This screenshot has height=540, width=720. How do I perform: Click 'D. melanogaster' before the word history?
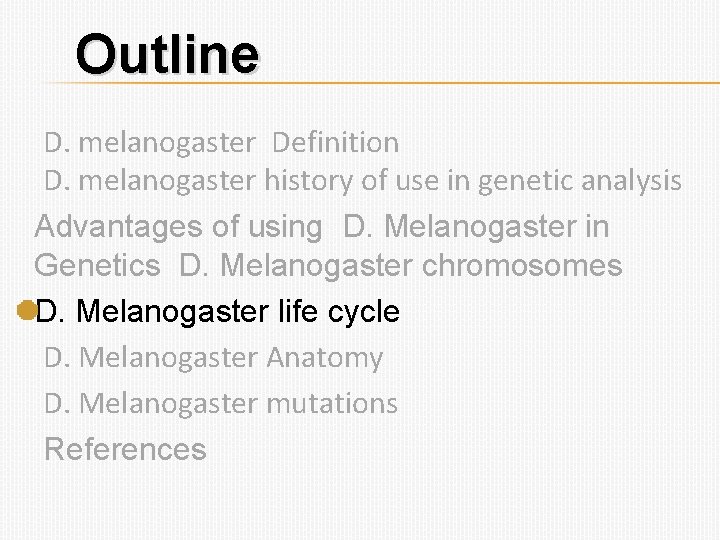pos(150,182)
